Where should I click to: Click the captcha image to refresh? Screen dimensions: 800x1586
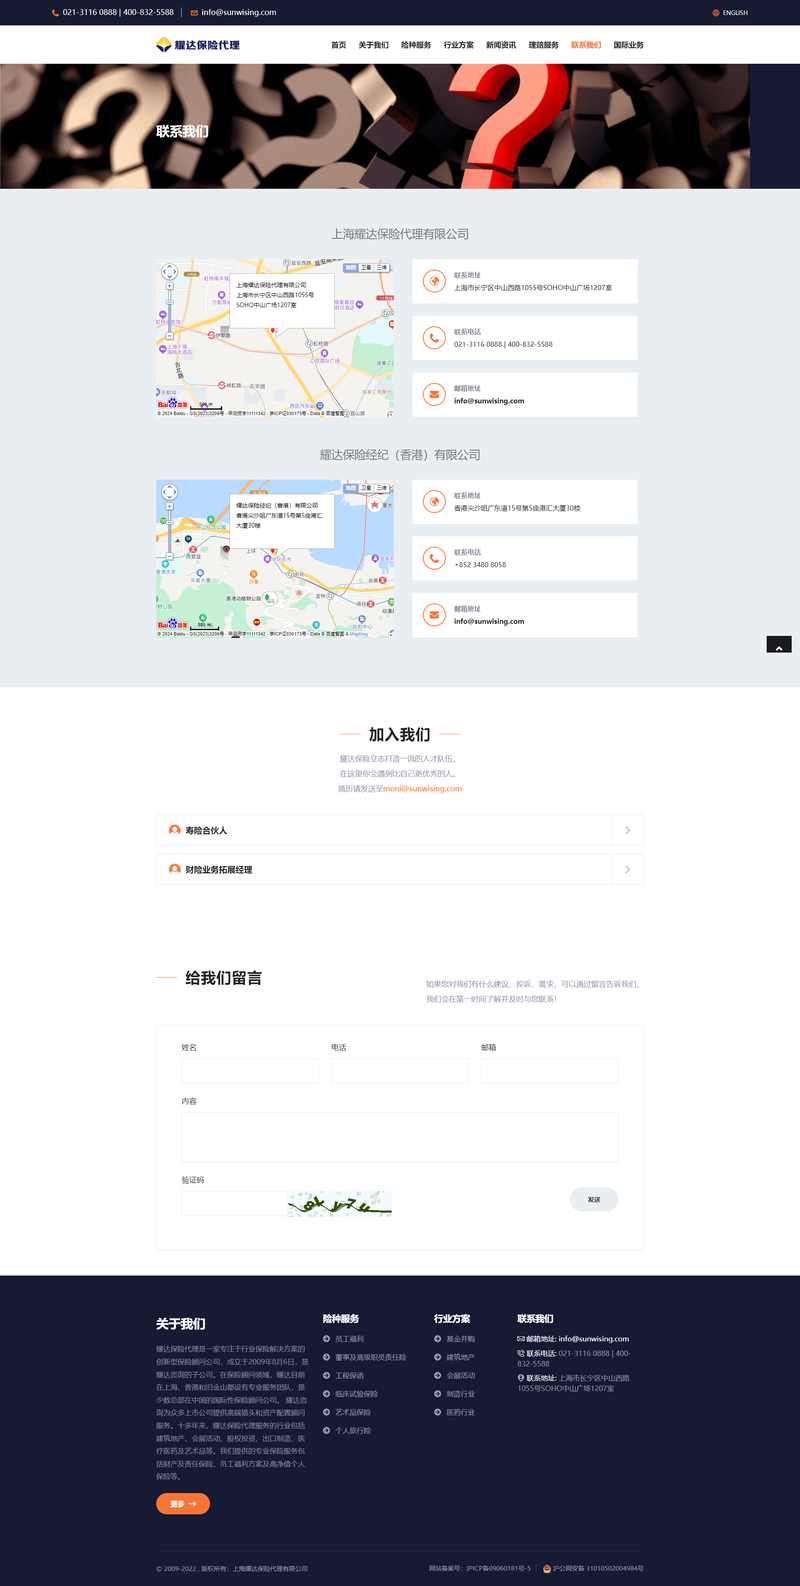339,1203
